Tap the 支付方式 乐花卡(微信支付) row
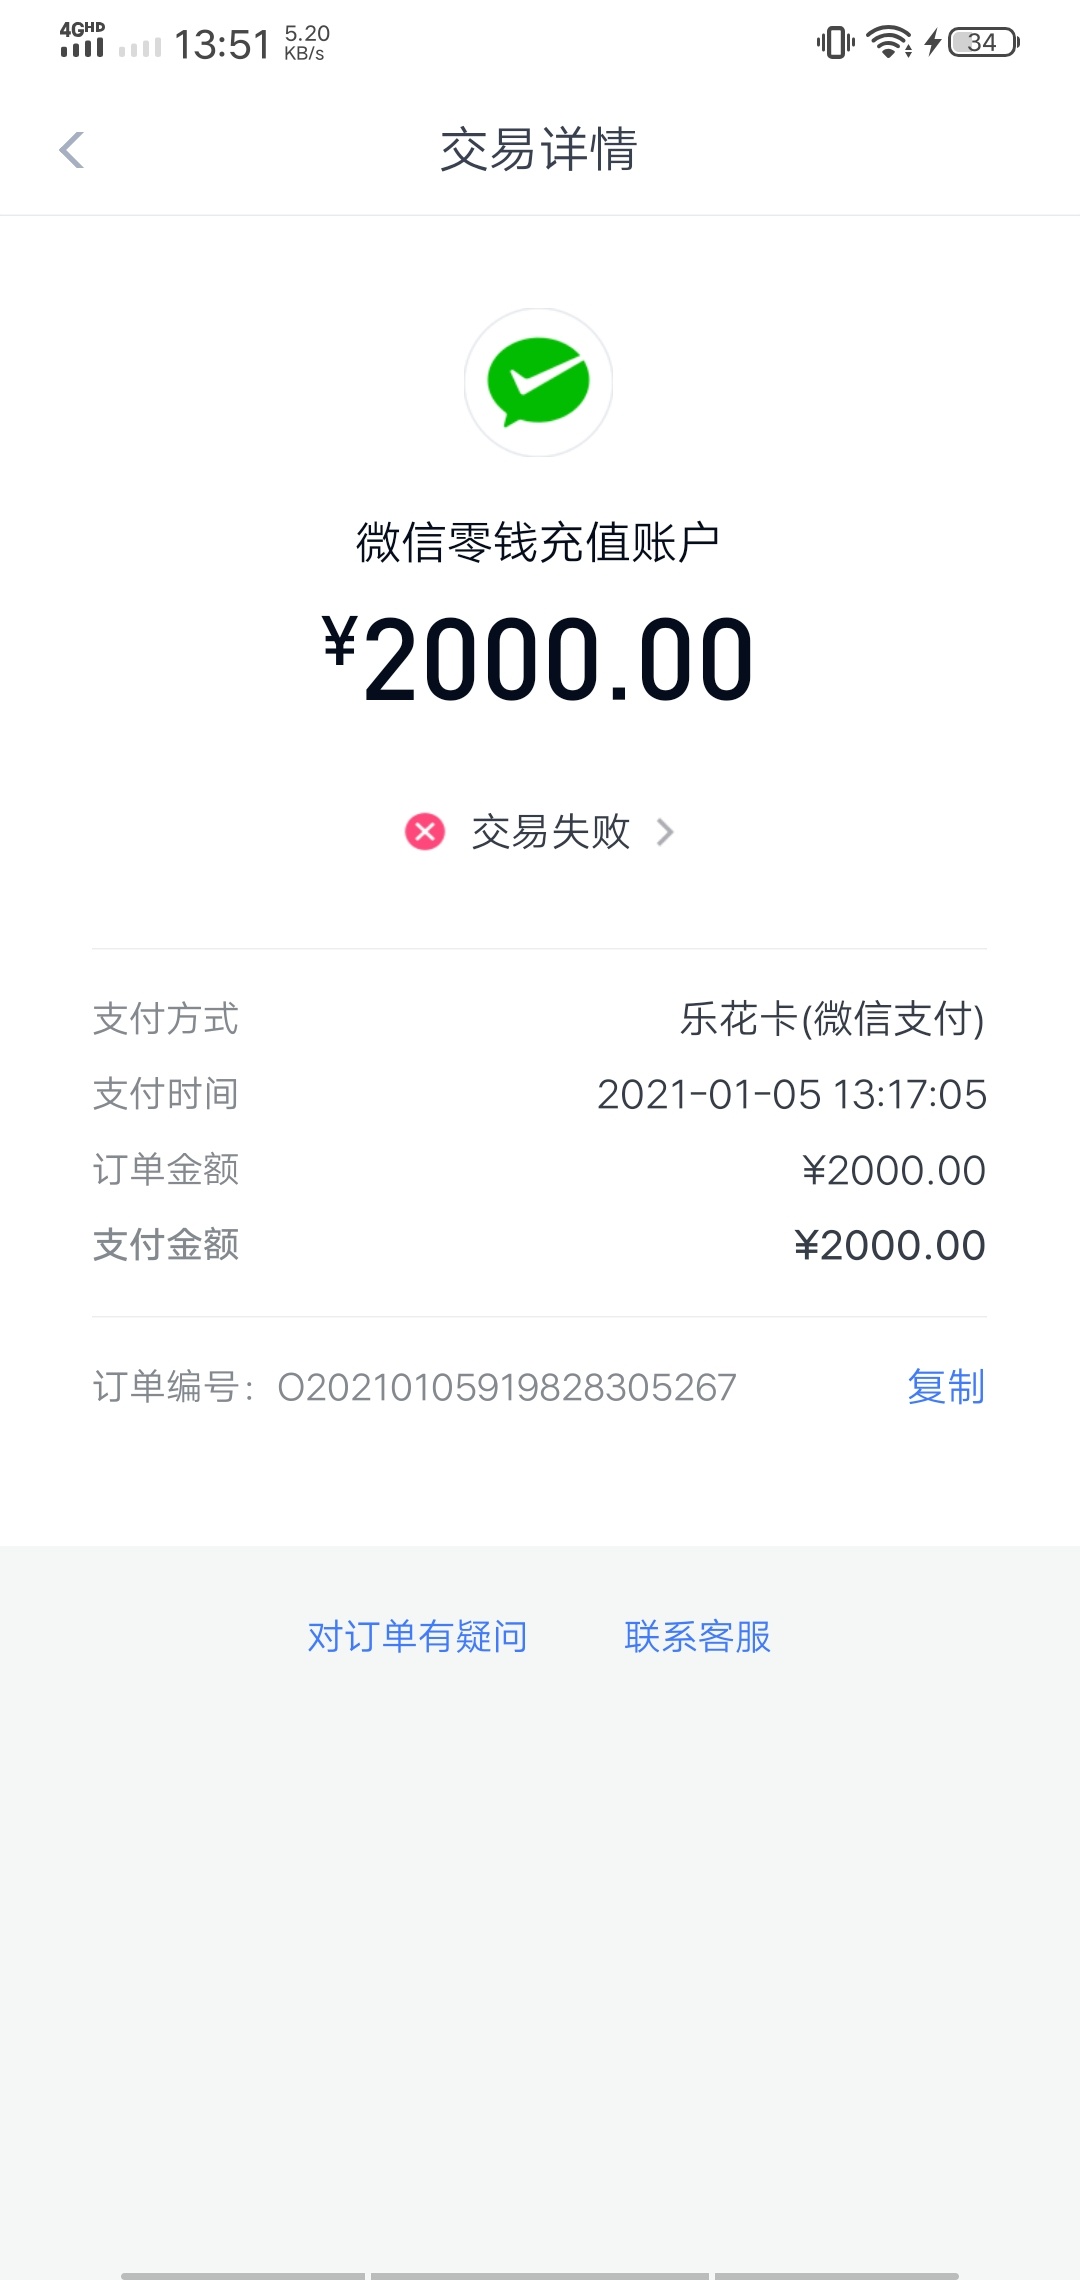The image size is (1080, 2280). pyautogui.click(x=539, y=1019)
